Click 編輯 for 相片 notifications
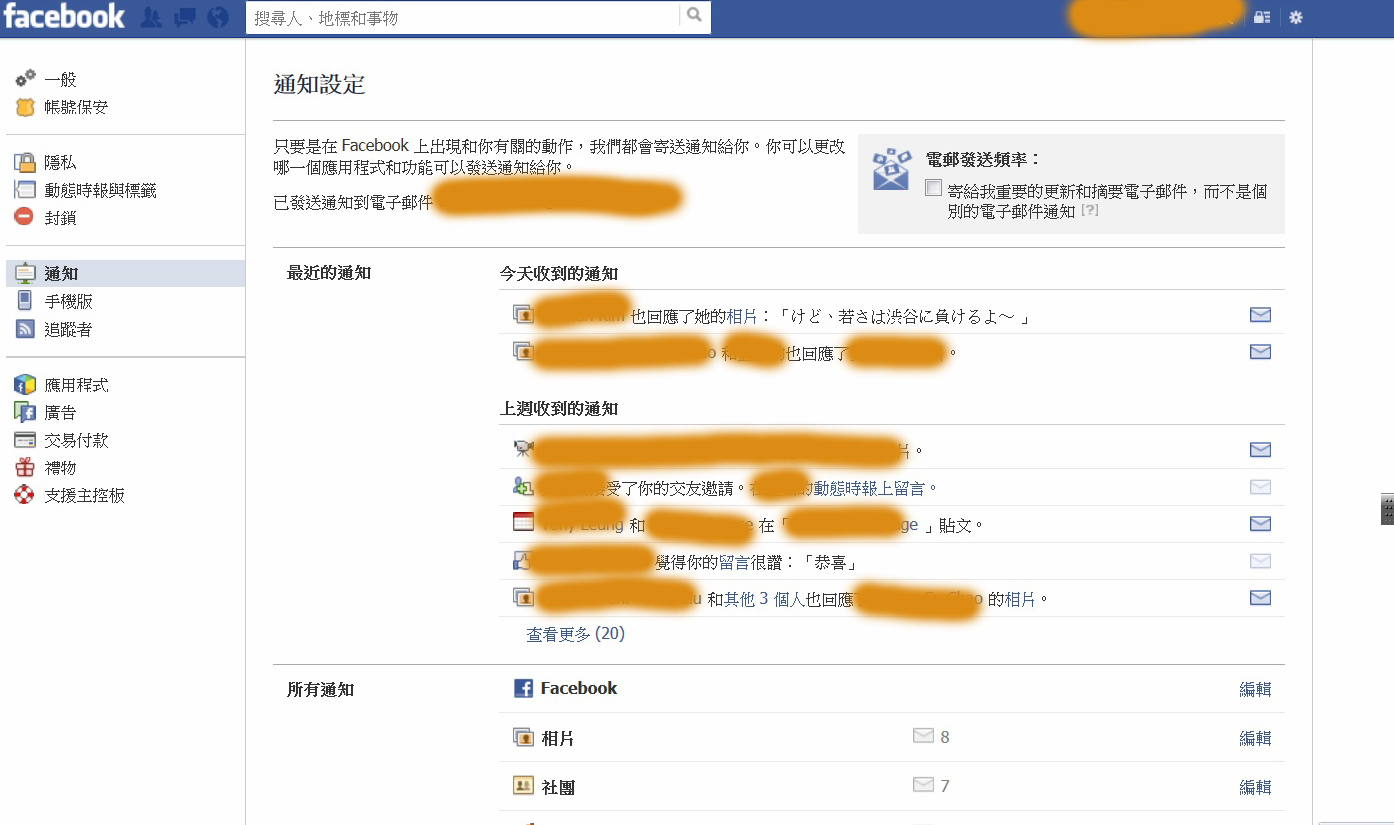 coord(1255,738)
